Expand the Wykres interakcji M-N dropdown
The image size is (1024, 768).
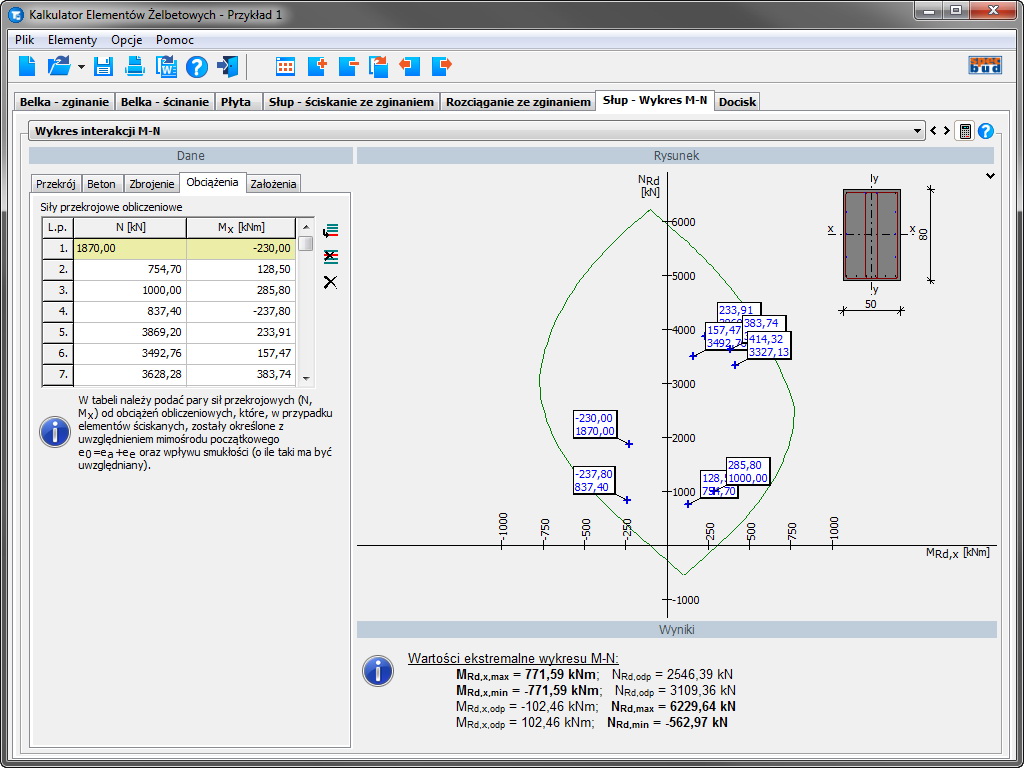918,131
